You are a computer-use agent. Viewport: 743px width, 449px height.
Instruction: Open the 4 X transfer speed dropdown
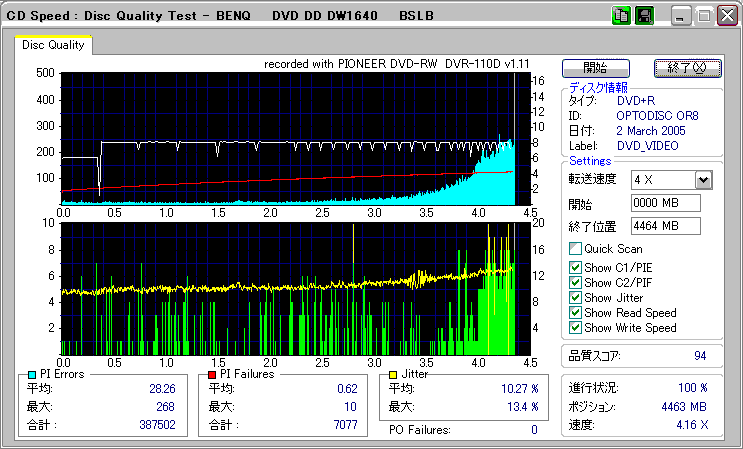coord(703,180)
